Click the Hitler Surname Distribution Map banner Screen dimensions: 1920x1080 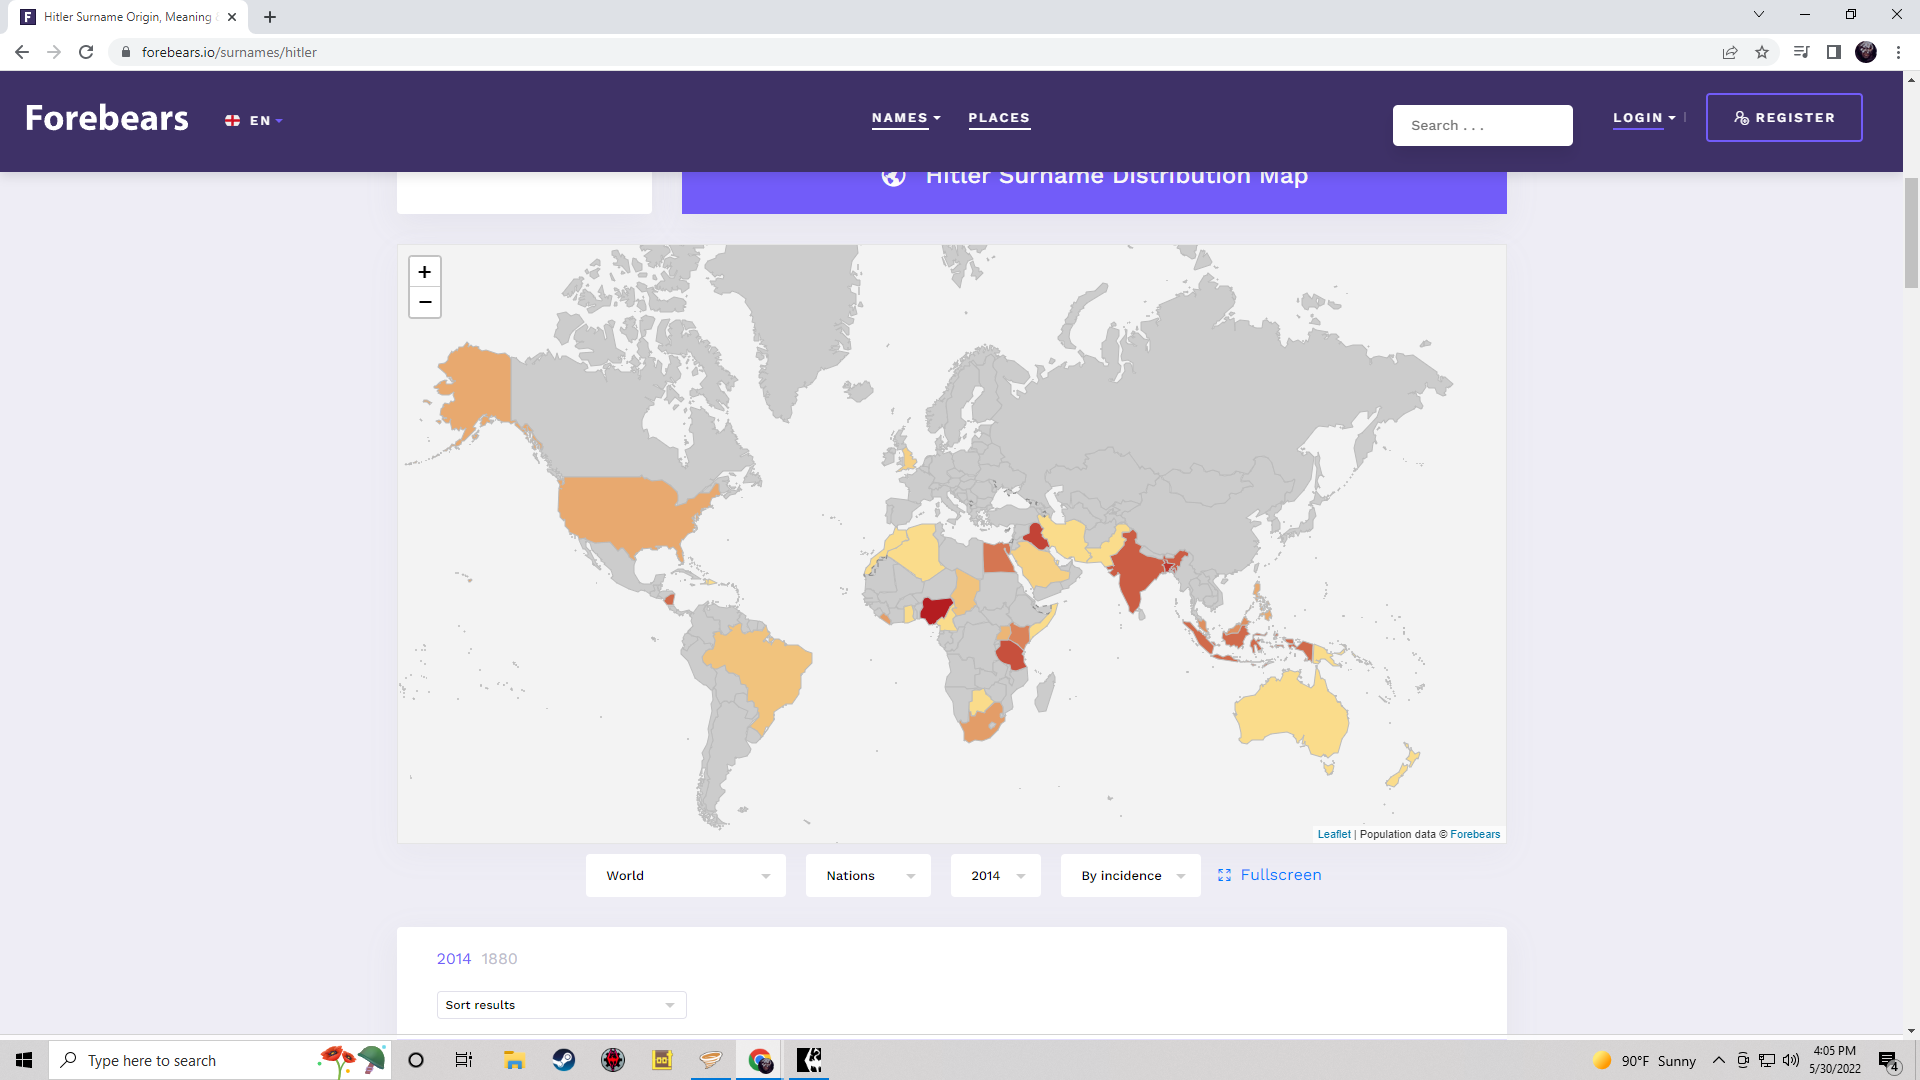[1094, 191]
